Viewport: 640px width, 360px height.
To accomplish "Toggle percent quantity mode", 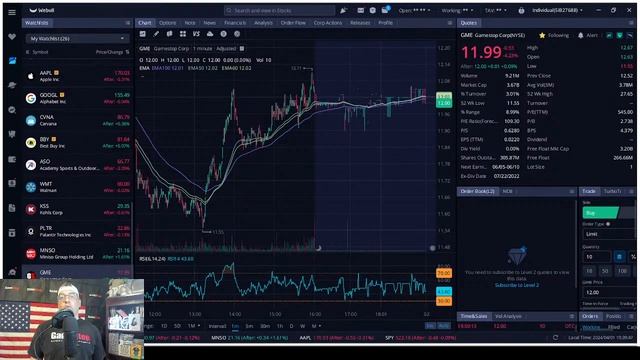I will (633, 256).
